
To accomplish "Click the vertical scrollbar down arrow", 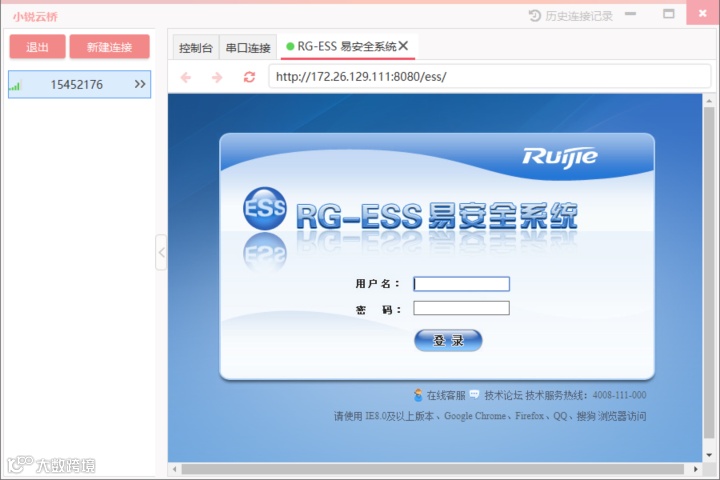I will tap(709, 455).
